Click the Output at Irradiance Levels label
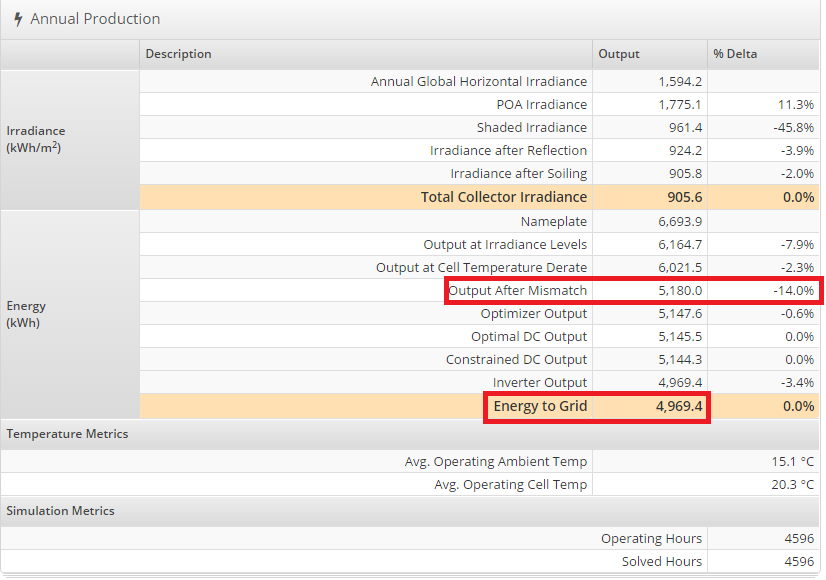Viewport: 826px width, 580px height. 505,244
